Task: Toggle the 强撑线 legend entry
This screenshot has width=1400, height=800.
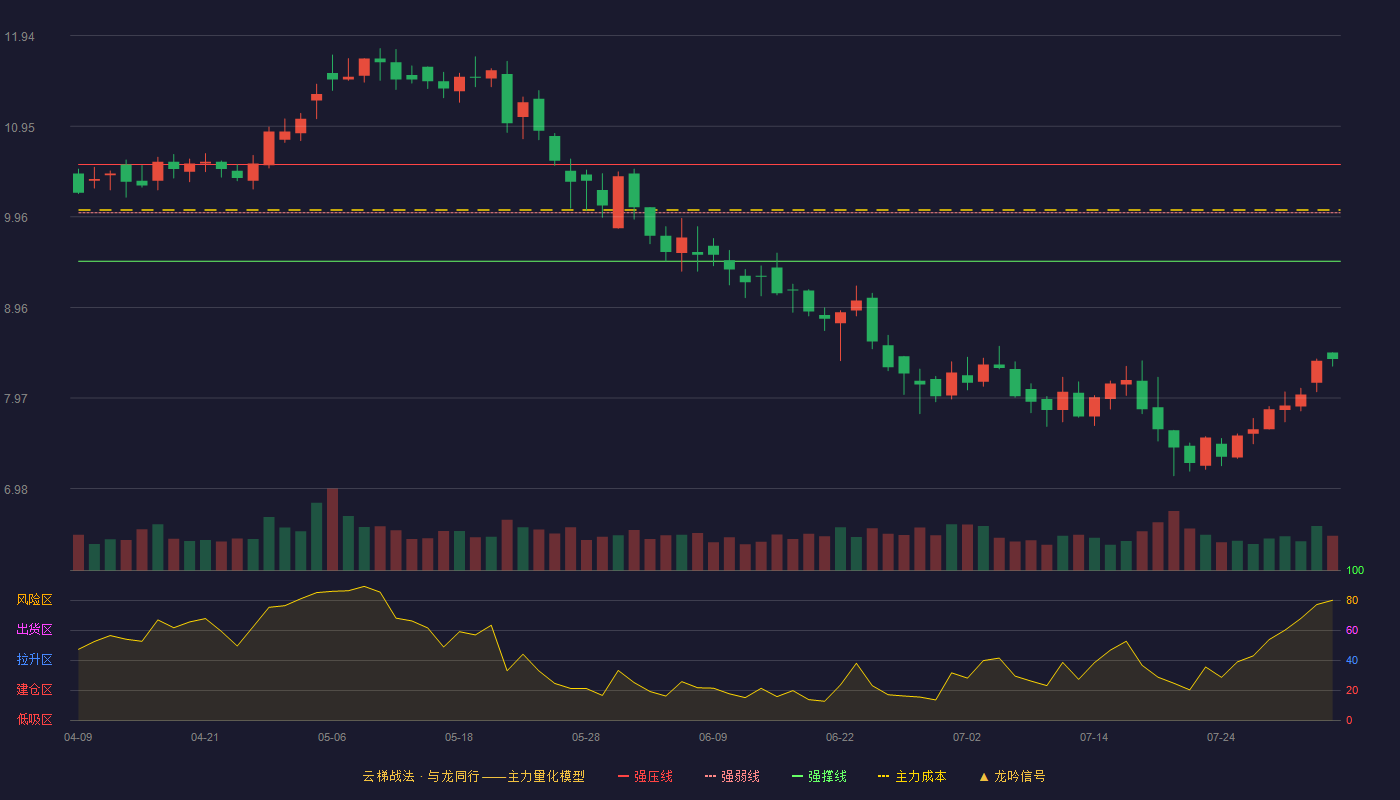Action: tap(819, 776)
